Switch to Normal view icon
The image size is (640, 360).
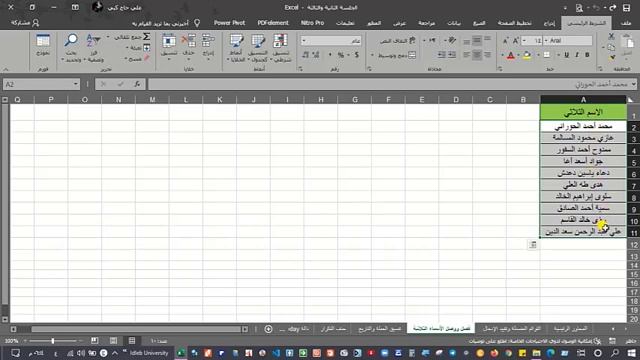click(132, 340)
